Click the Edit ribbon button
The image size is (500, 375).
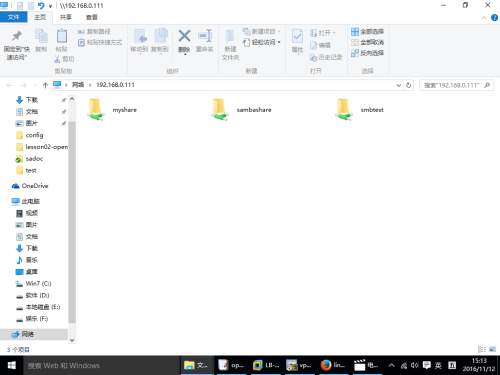coord(320,45)
